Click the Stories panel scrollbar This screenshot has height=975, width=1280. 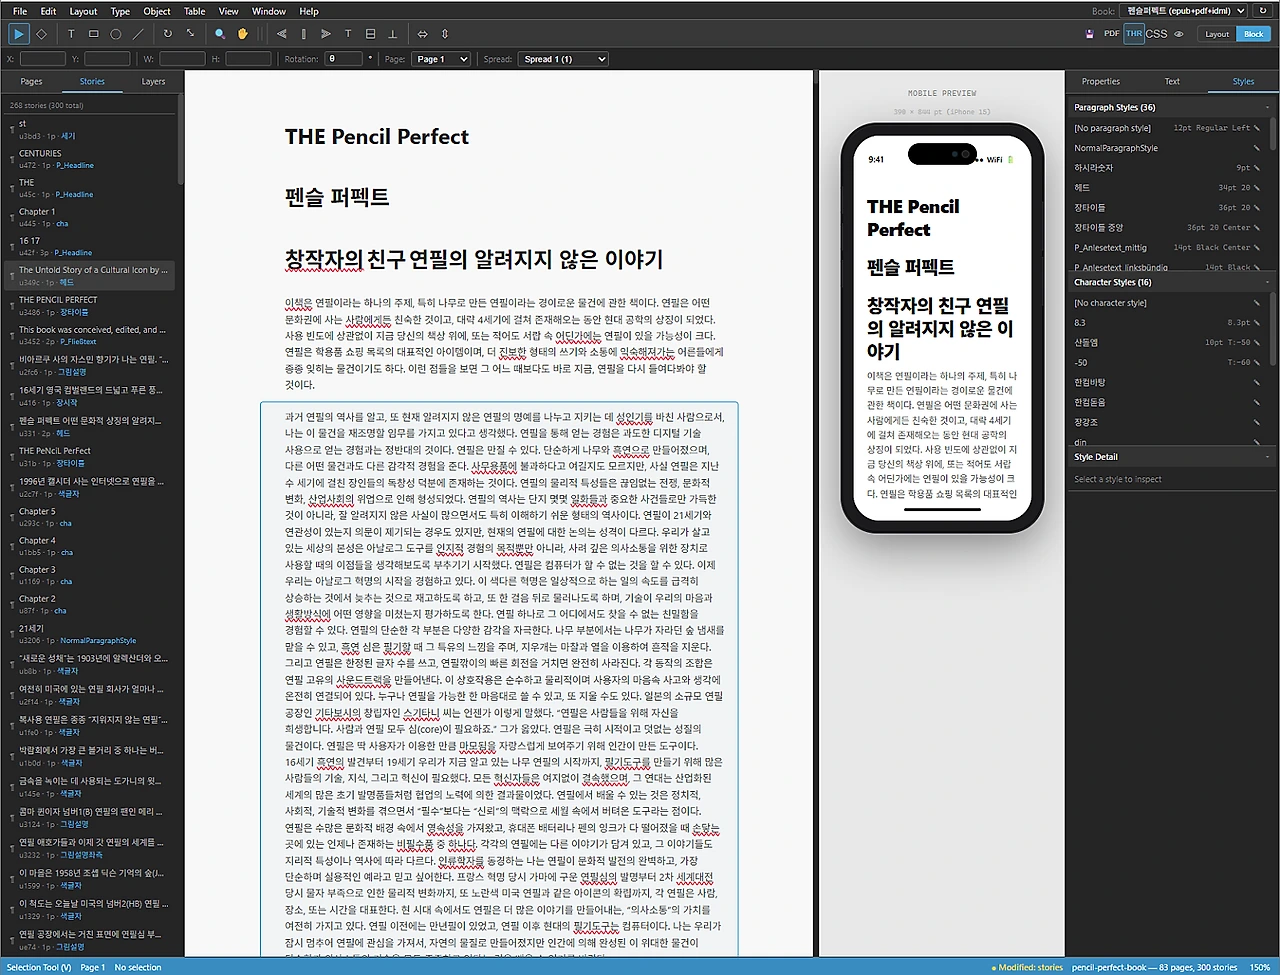[x=181, y=140]
